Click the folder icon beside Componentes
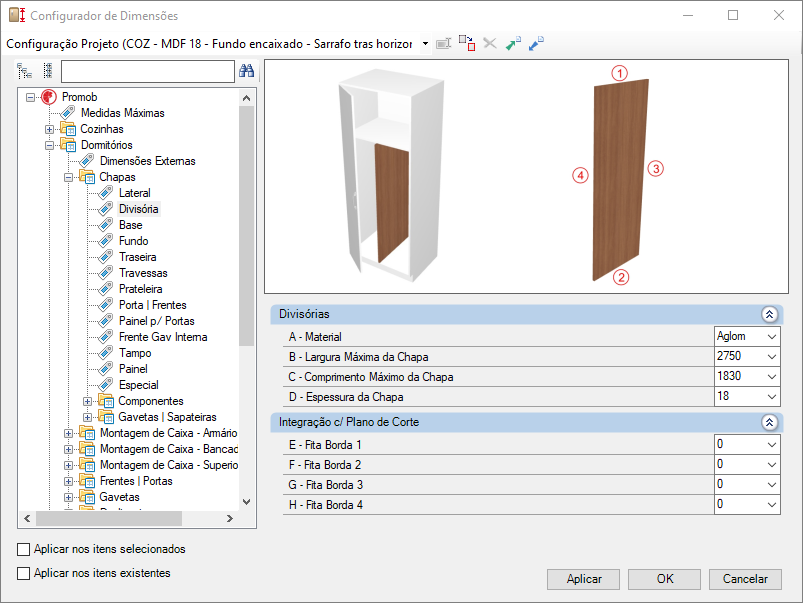Image resolution: width=803 pixels, height=603 pixels. 106,401
